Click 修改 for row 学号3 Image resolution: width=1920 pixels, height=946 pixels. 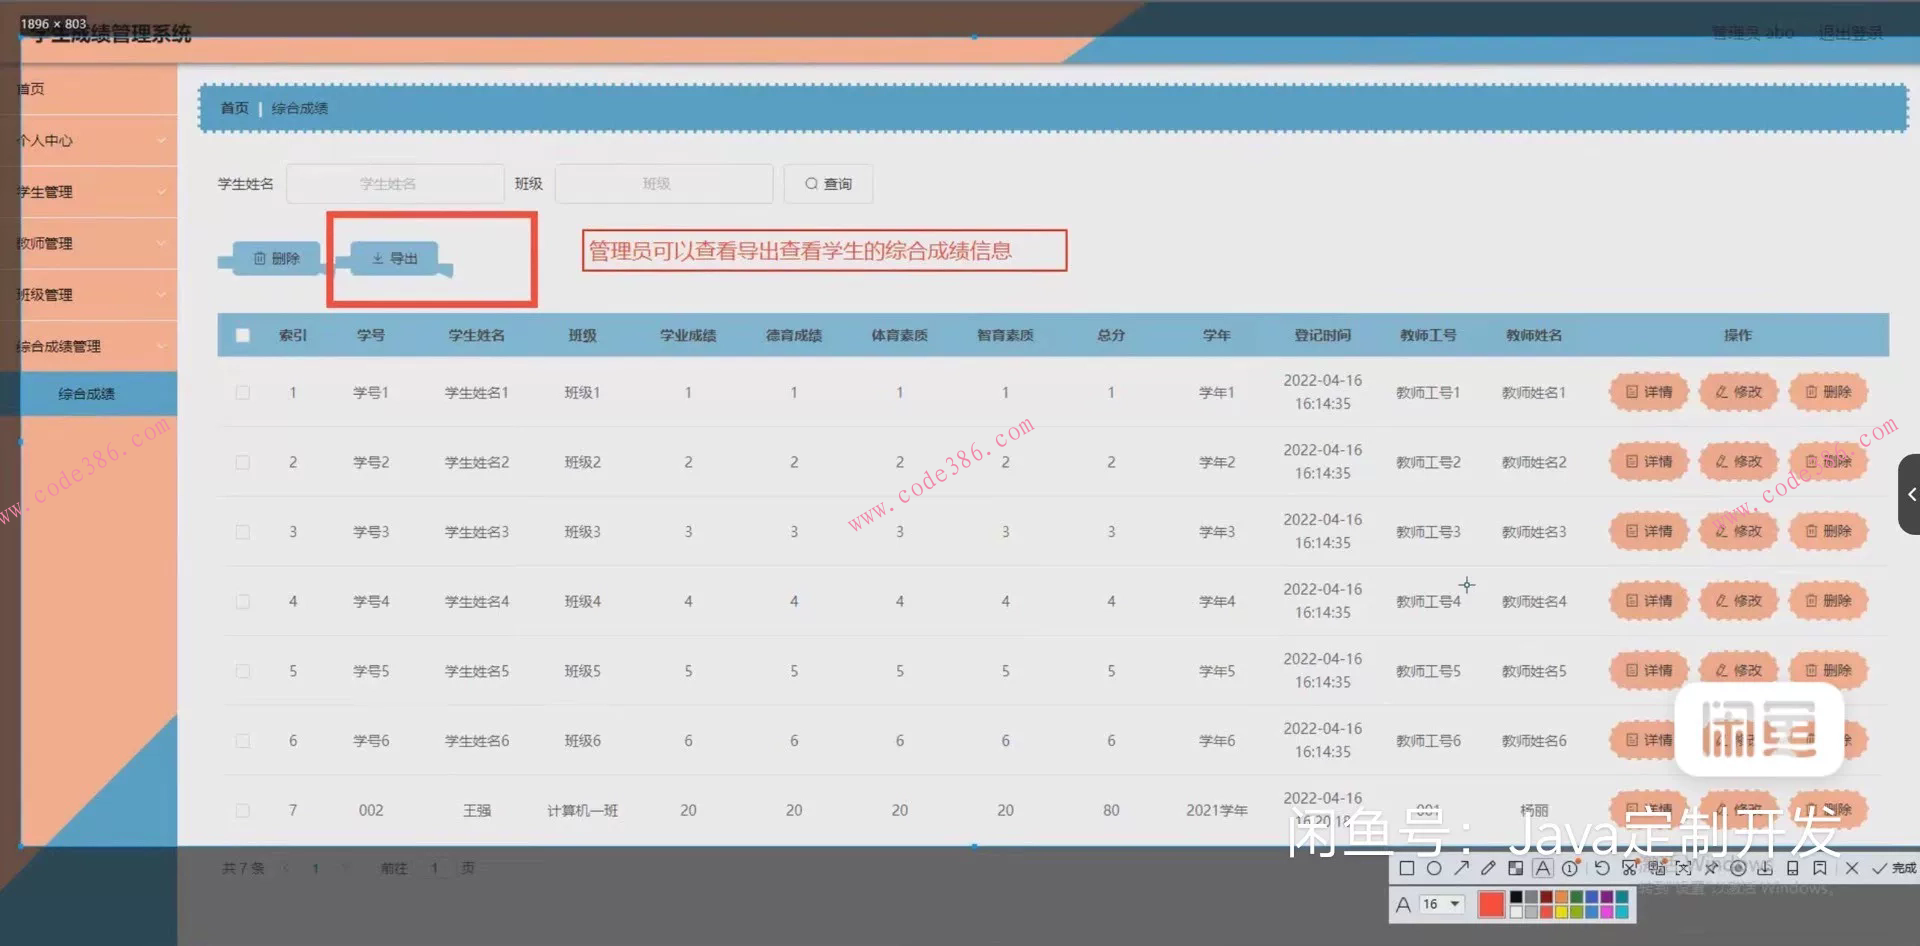click(1739, 531)
